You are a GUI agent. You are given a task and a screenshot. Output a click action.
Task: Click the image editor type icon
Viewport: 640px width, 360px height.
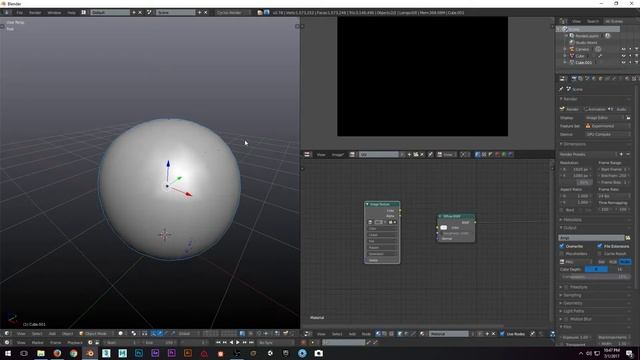(x=307, y=155)
